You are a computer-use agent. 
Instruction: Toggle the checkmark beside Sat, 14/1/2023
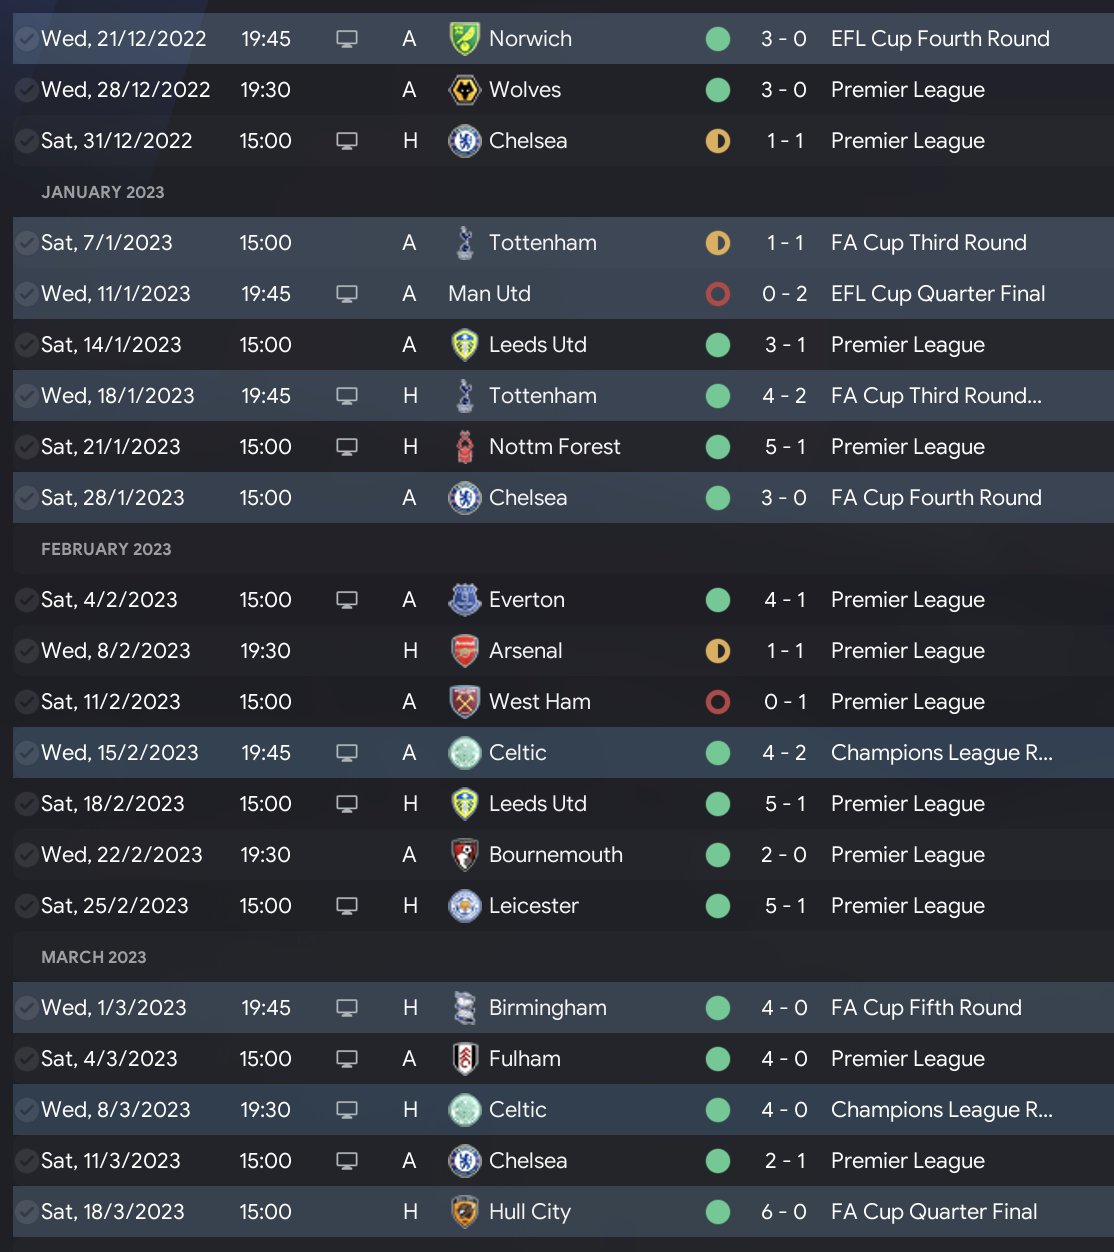point(26,345)
